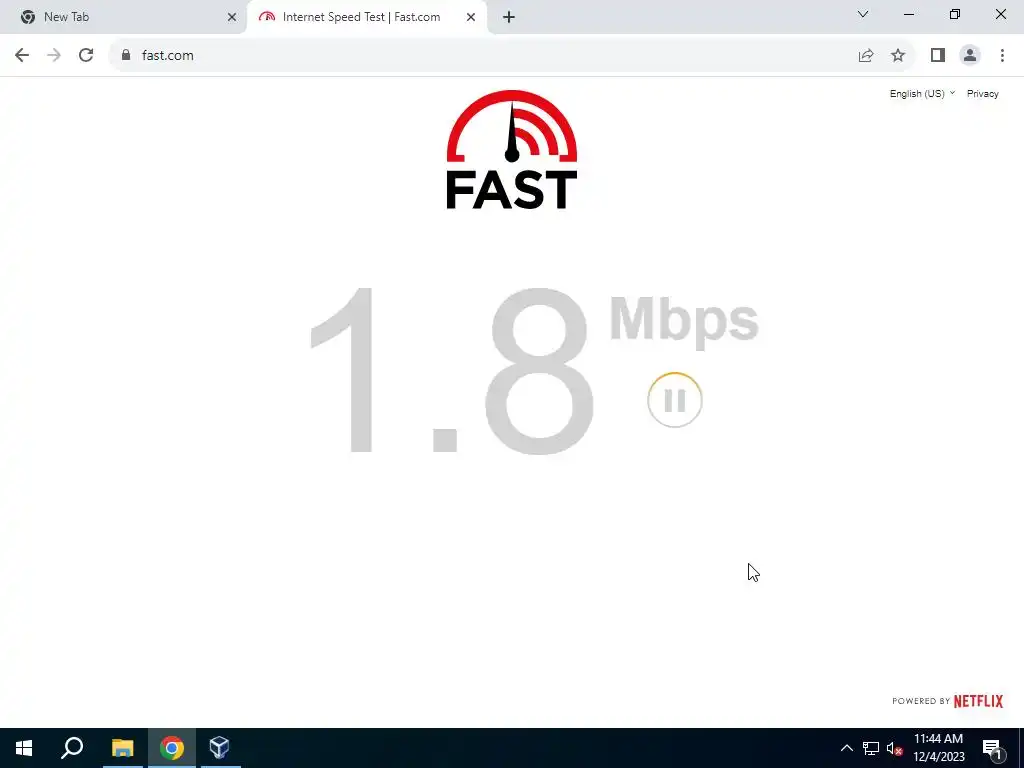Switch to the New Tab tab
Screen dimensions: 1024x768
tap(123, 17)
